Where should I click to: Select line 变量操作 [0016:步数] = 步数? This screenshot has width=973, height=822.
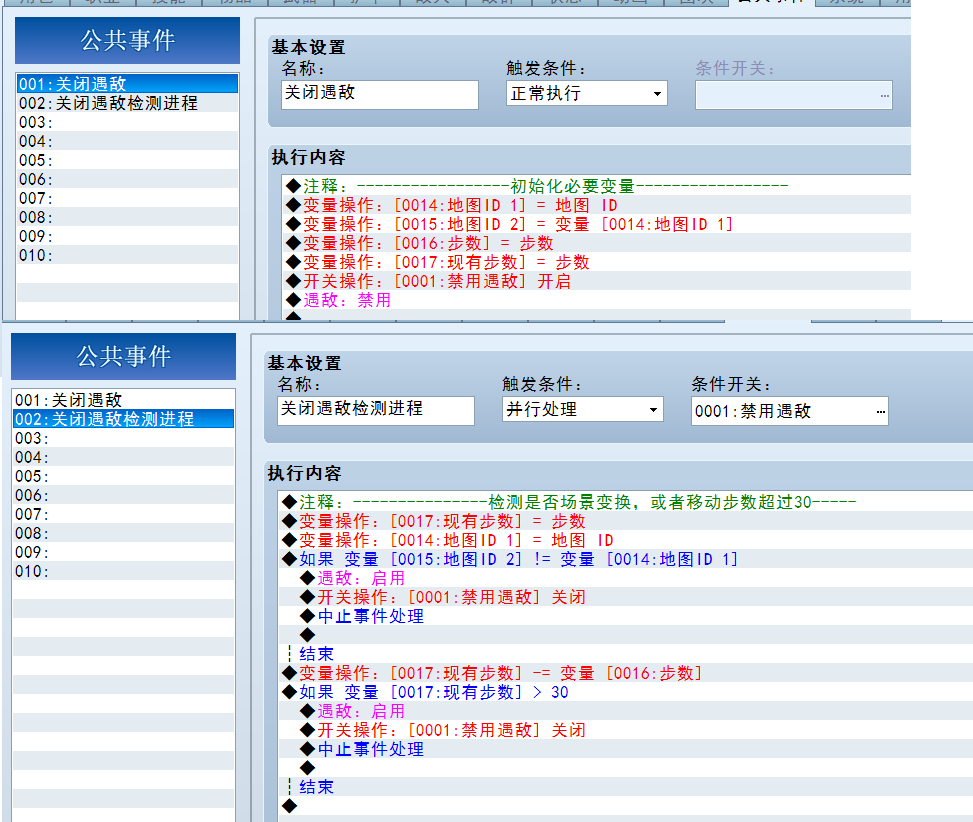597,243
